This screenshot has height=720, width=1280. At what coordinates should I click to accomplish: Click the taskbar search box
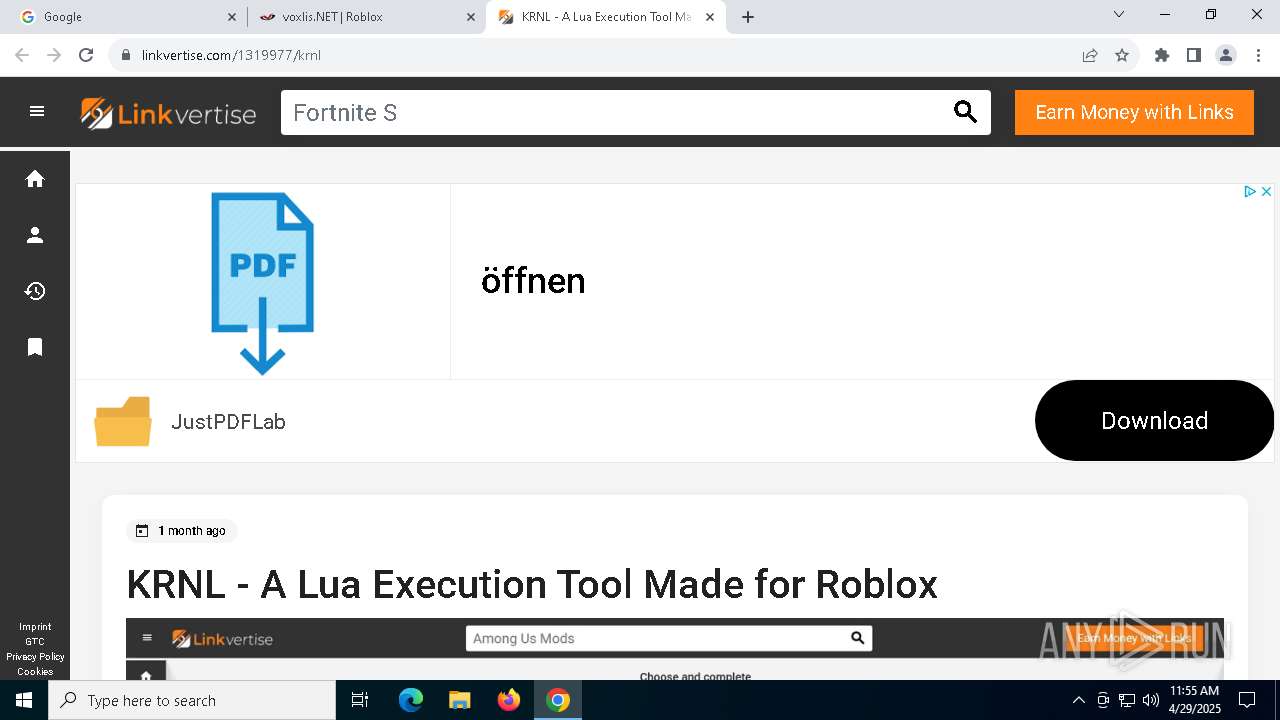pos(192,700)
